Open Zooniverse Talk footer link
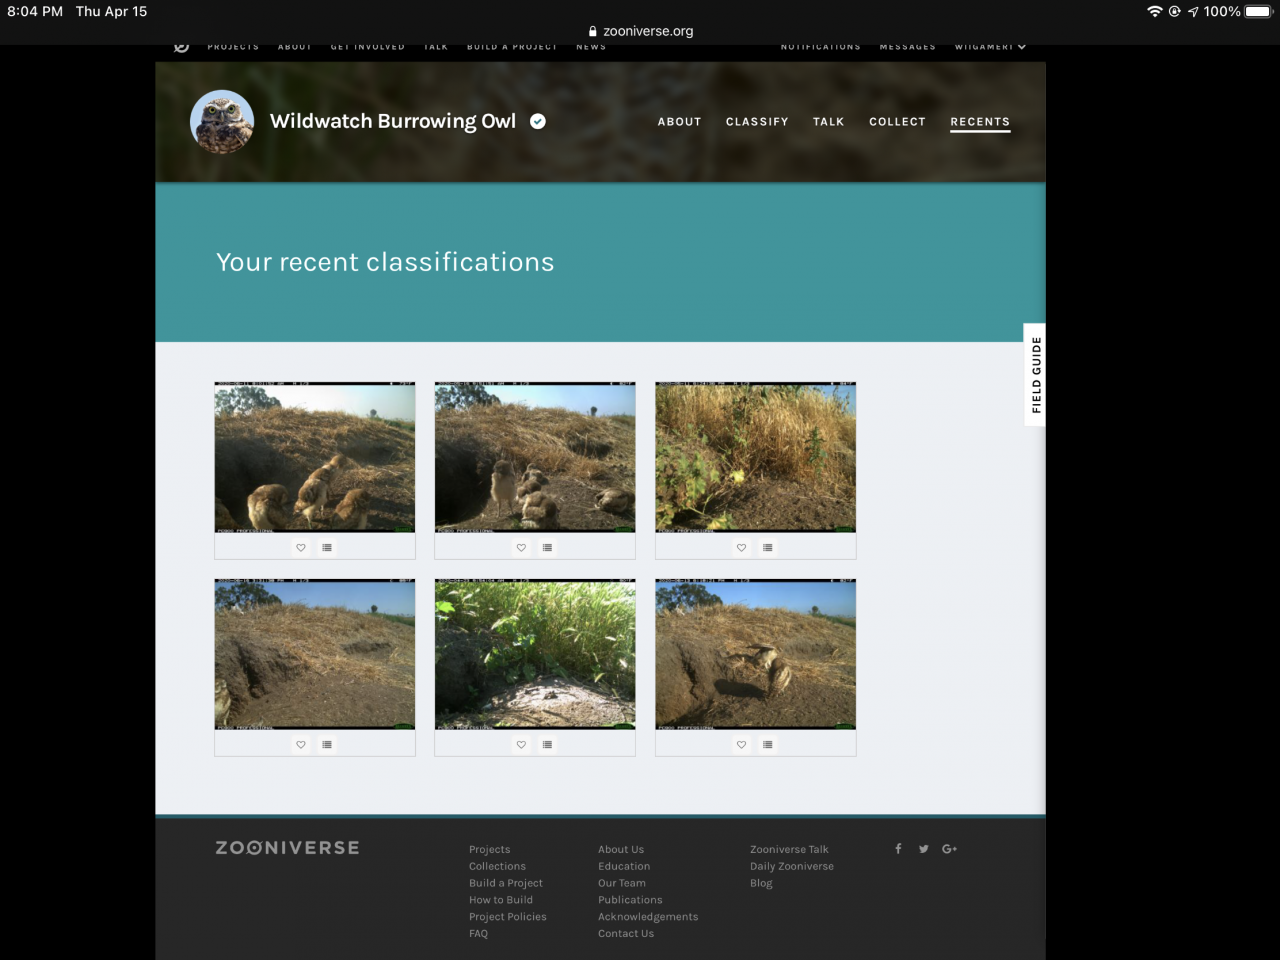Screen dimensions: 1280x960 click(x=789, y=850)
